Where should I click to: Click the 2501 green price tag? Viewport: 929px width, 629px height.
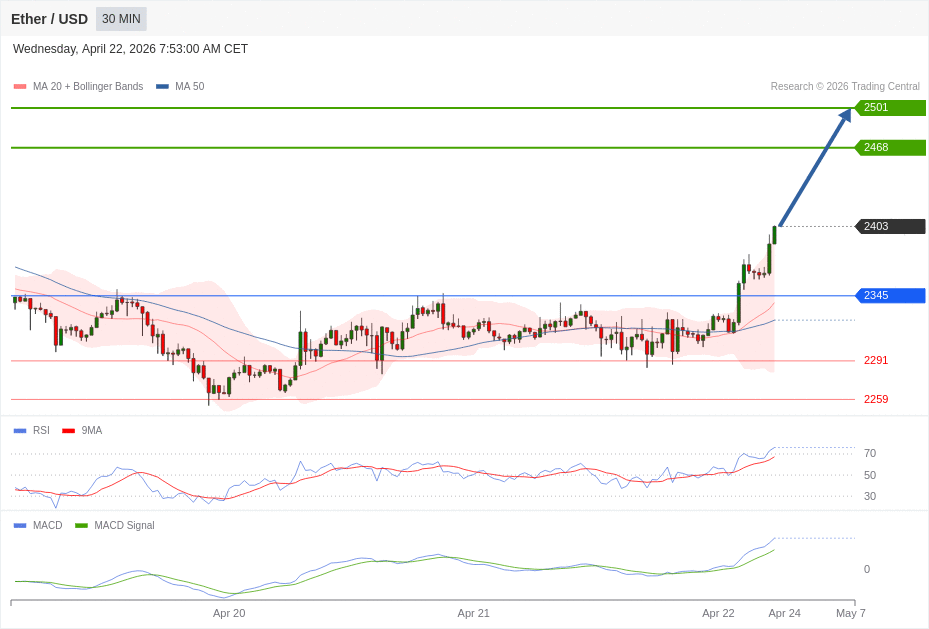889,108
